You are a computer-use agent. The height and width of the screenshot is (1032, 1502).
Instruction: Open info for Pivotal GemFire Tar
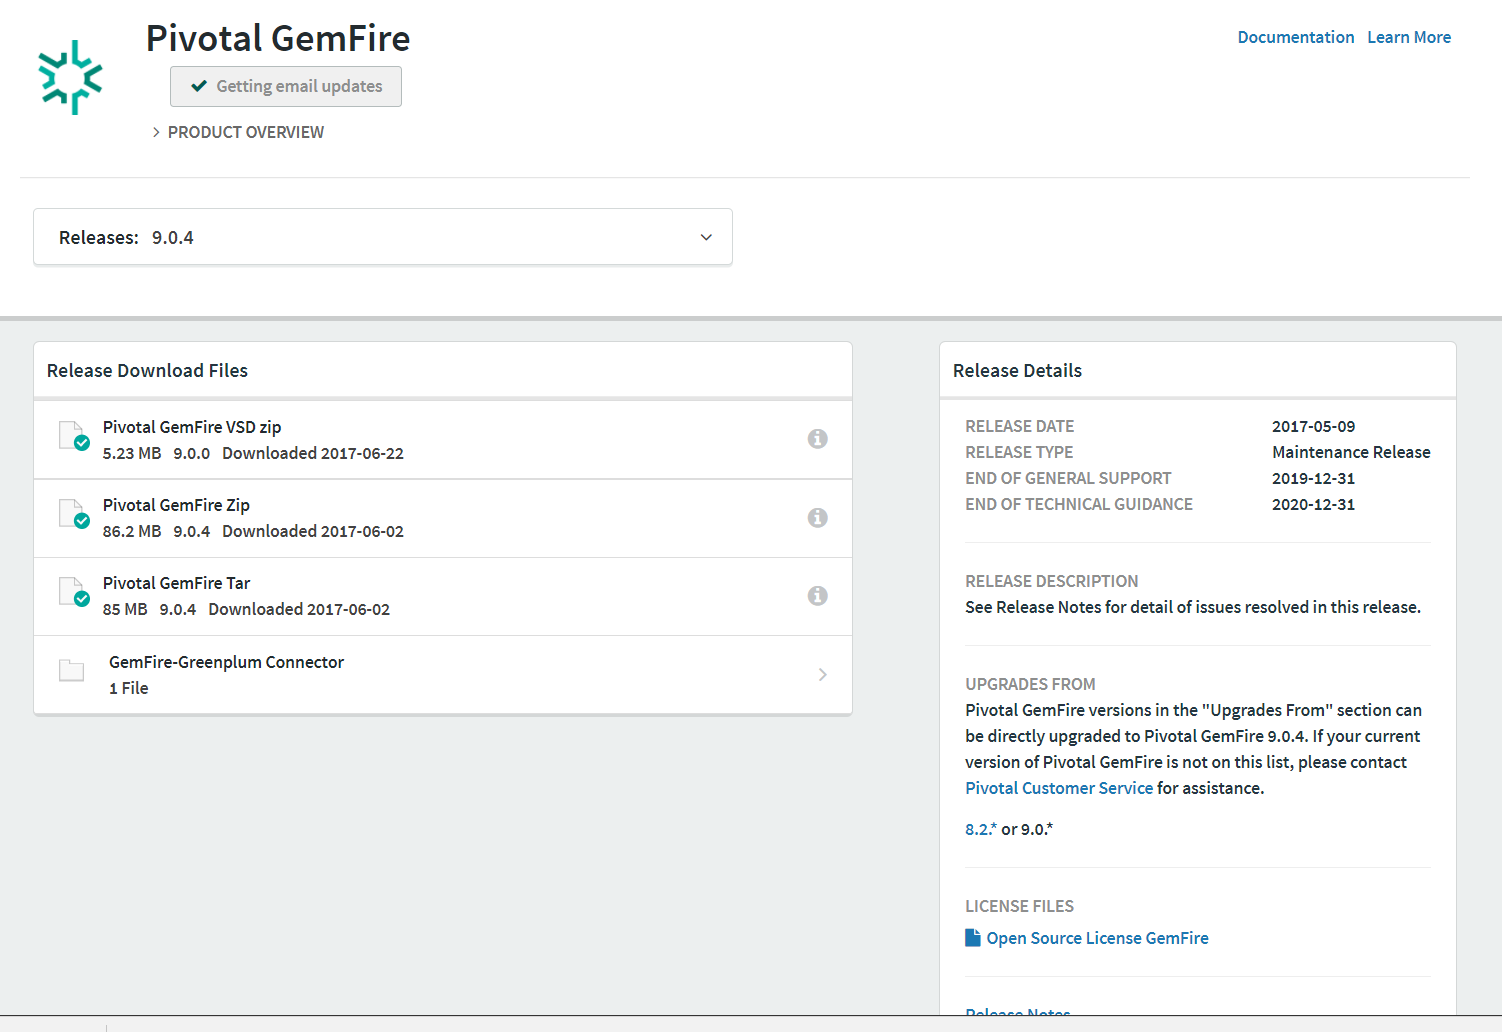pos(817,595)
